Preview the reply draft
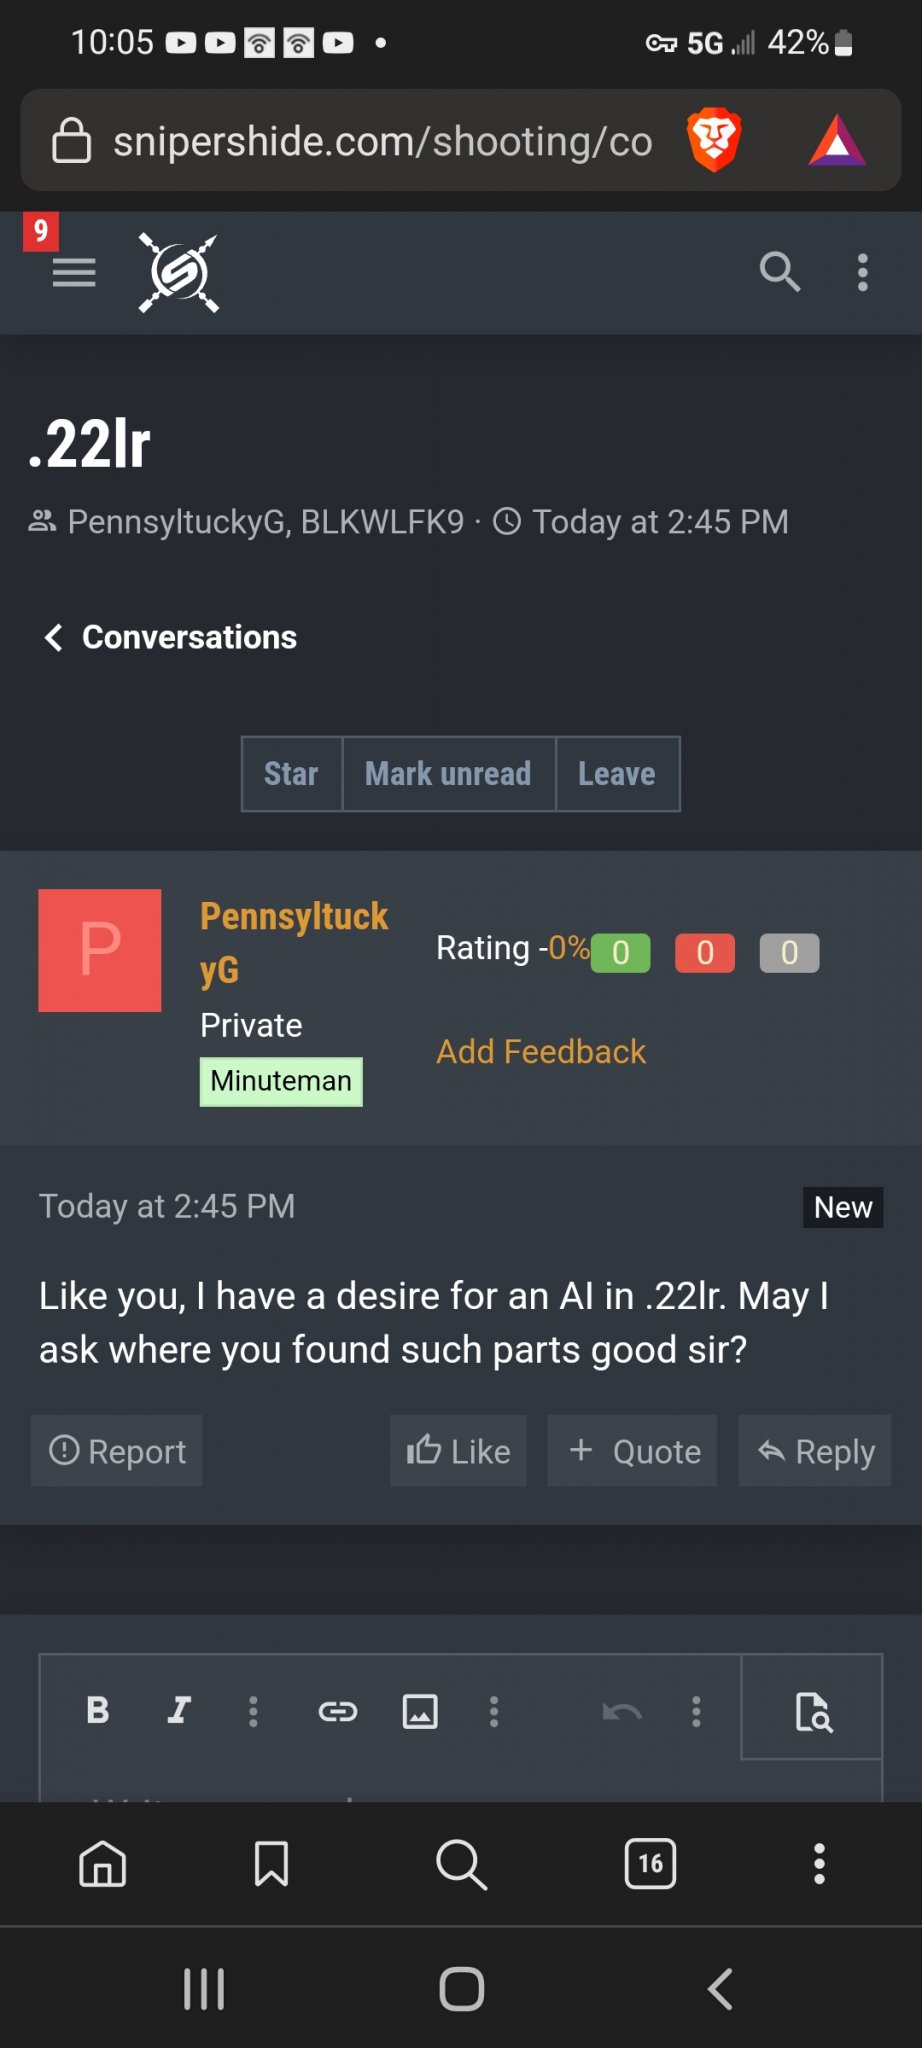This screenshot has width=922, height=2048. point(813,1711)
